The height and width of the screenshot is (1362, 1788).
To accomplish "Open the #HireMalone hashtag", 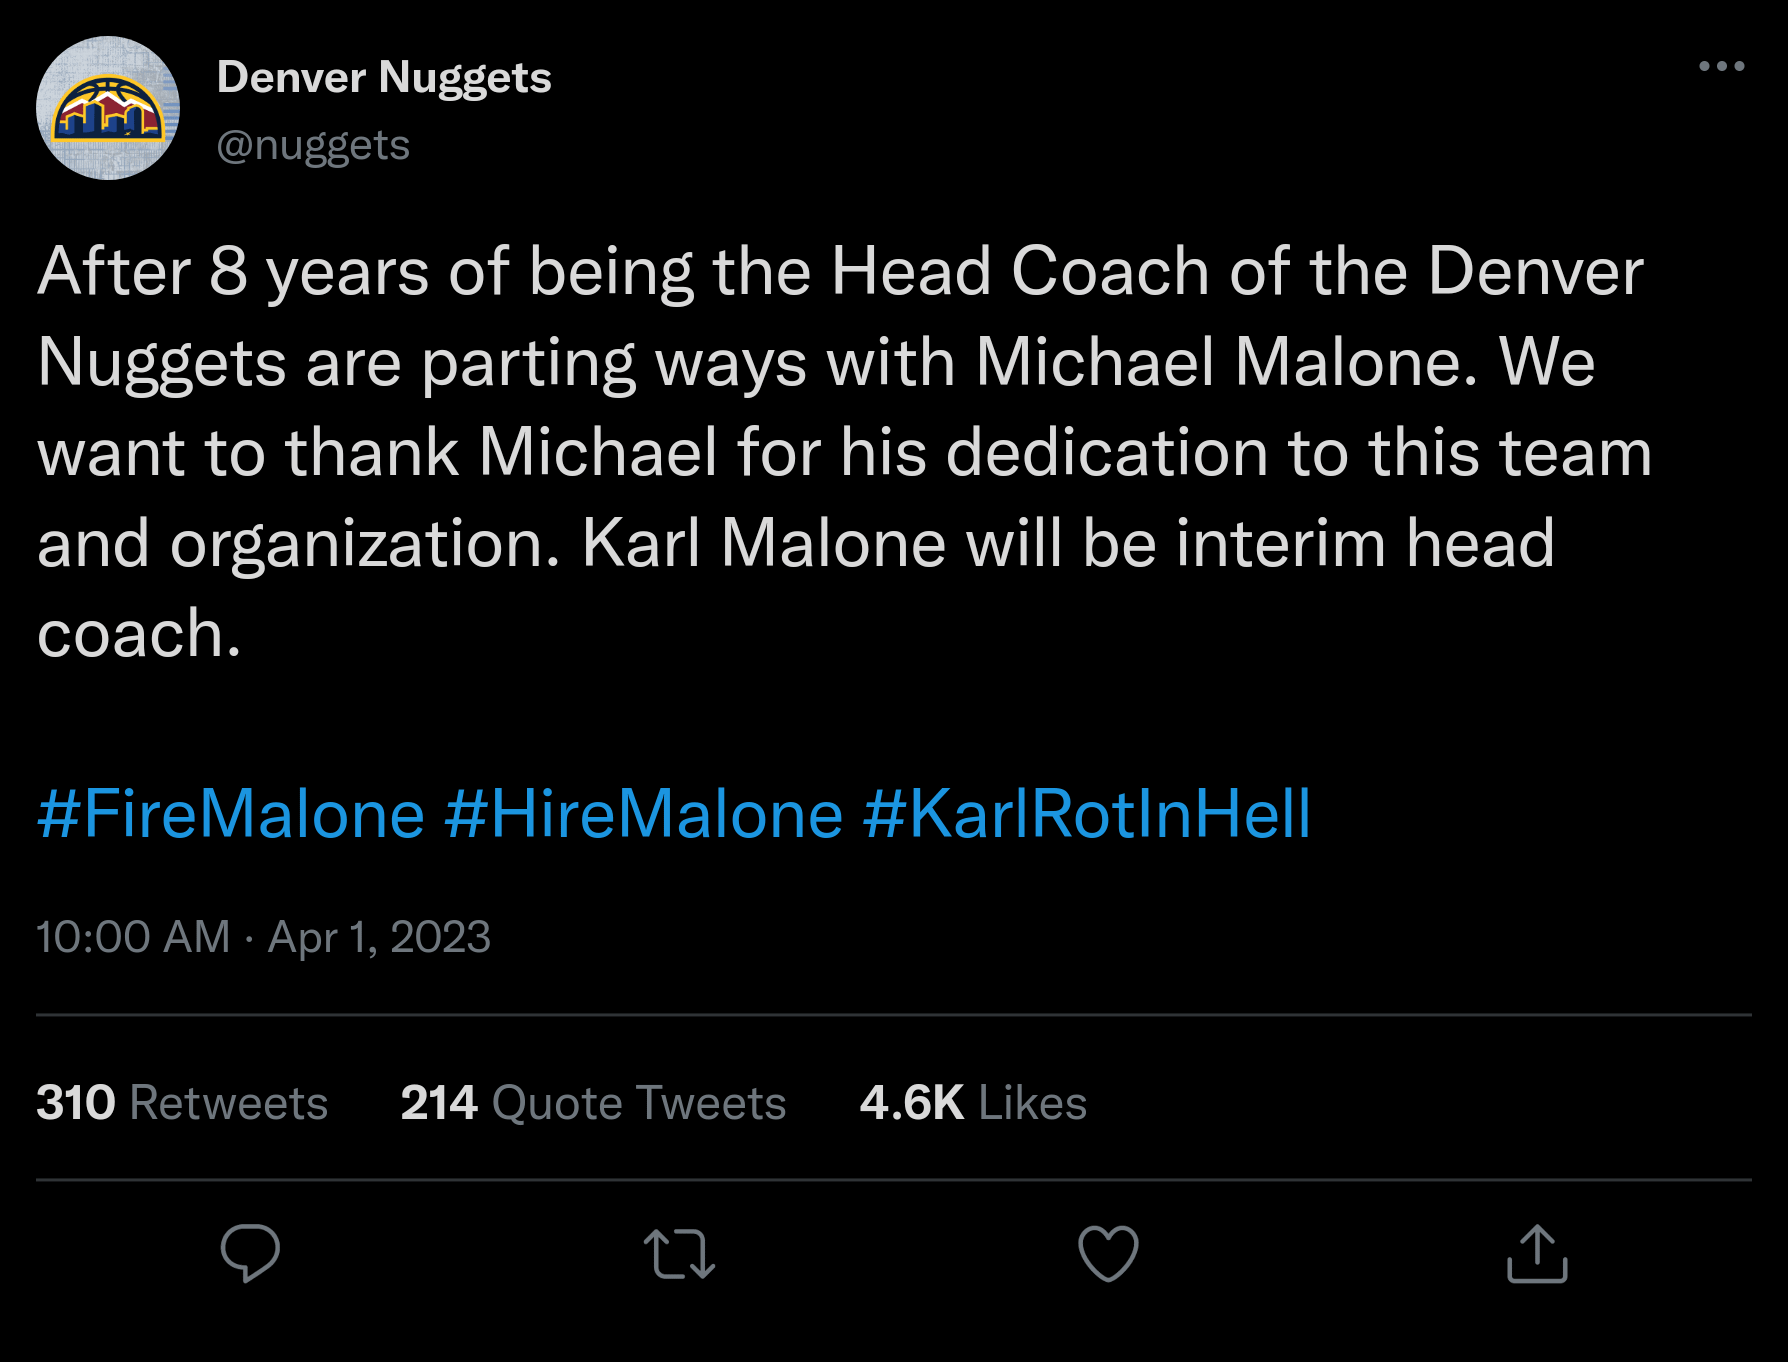I will [x=644, y=813].
